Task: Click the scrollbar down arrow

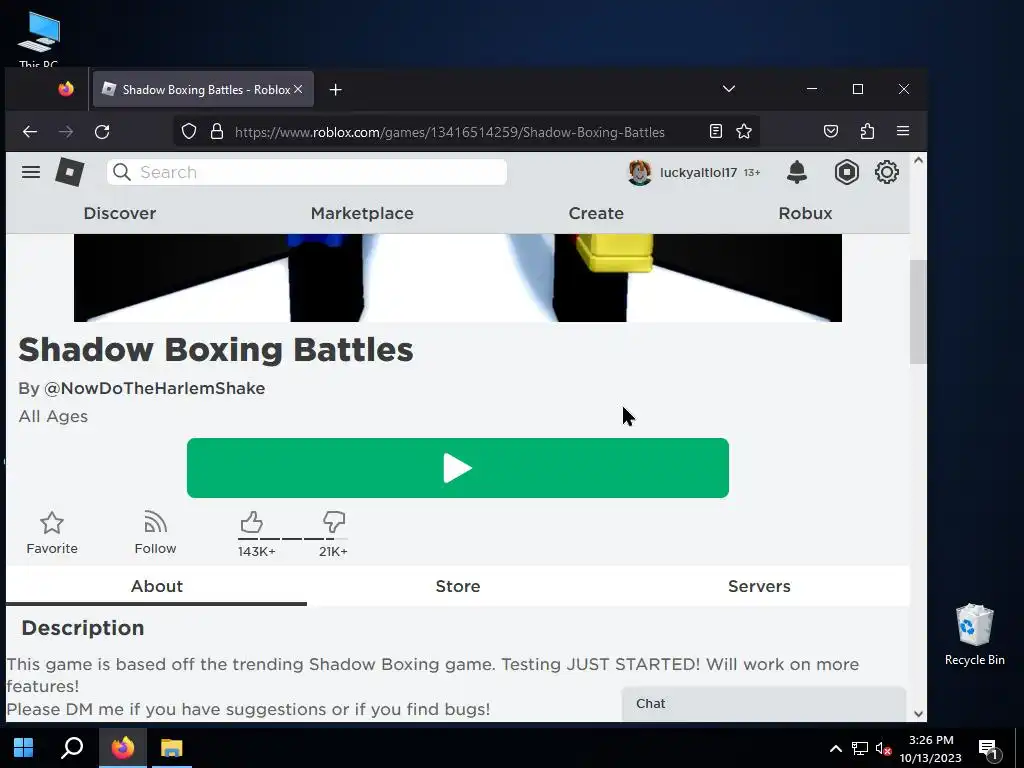Action: (918, 714)
